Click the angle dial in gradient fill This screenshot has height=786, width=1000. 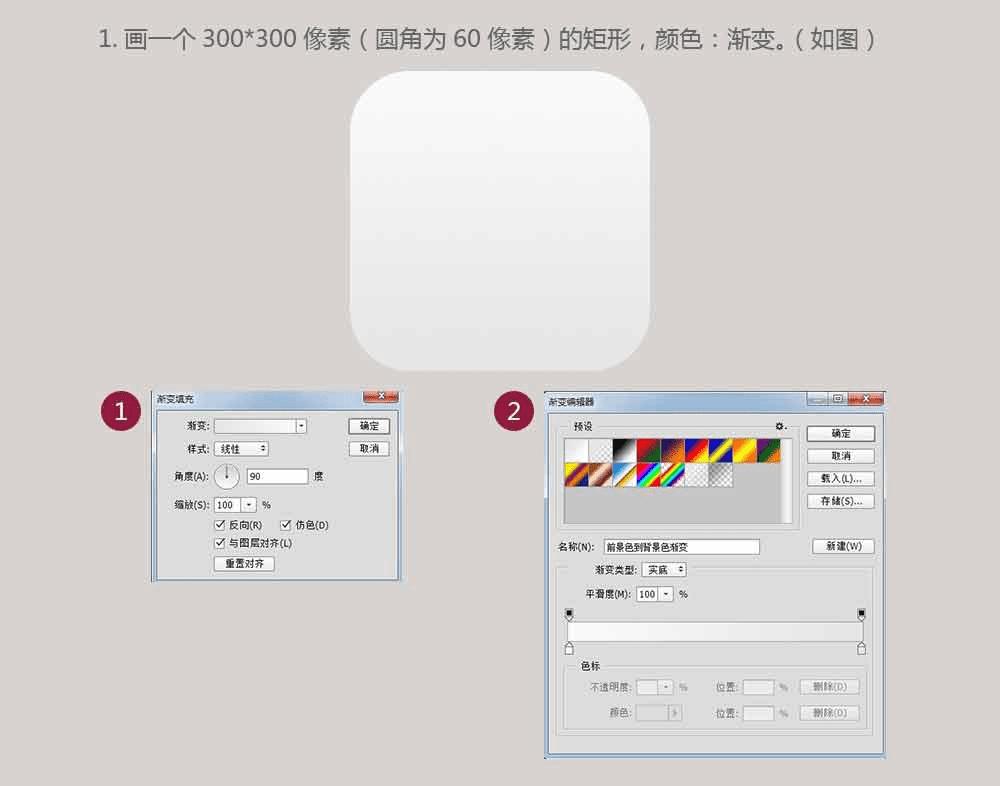226,476
